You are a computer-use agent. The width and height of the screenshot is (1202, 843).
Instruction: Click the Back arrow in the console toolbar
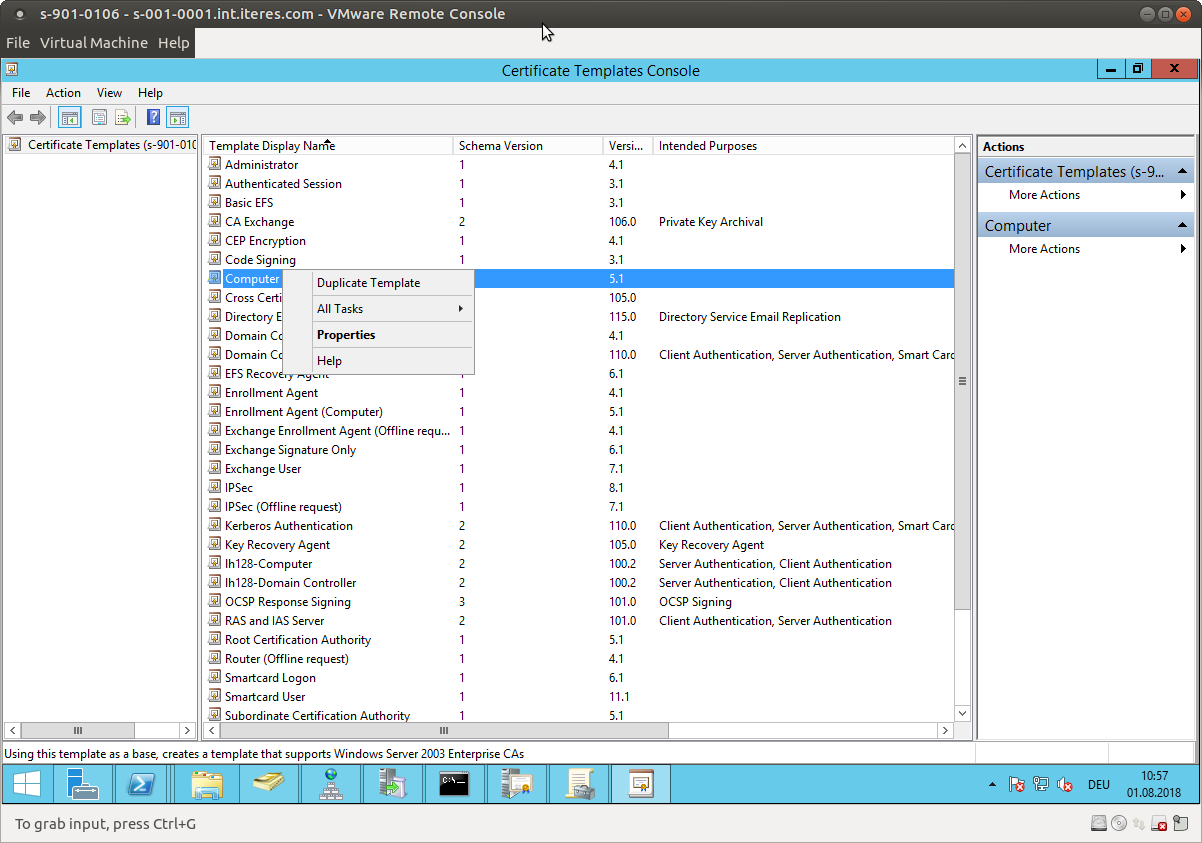click(15, 118)
